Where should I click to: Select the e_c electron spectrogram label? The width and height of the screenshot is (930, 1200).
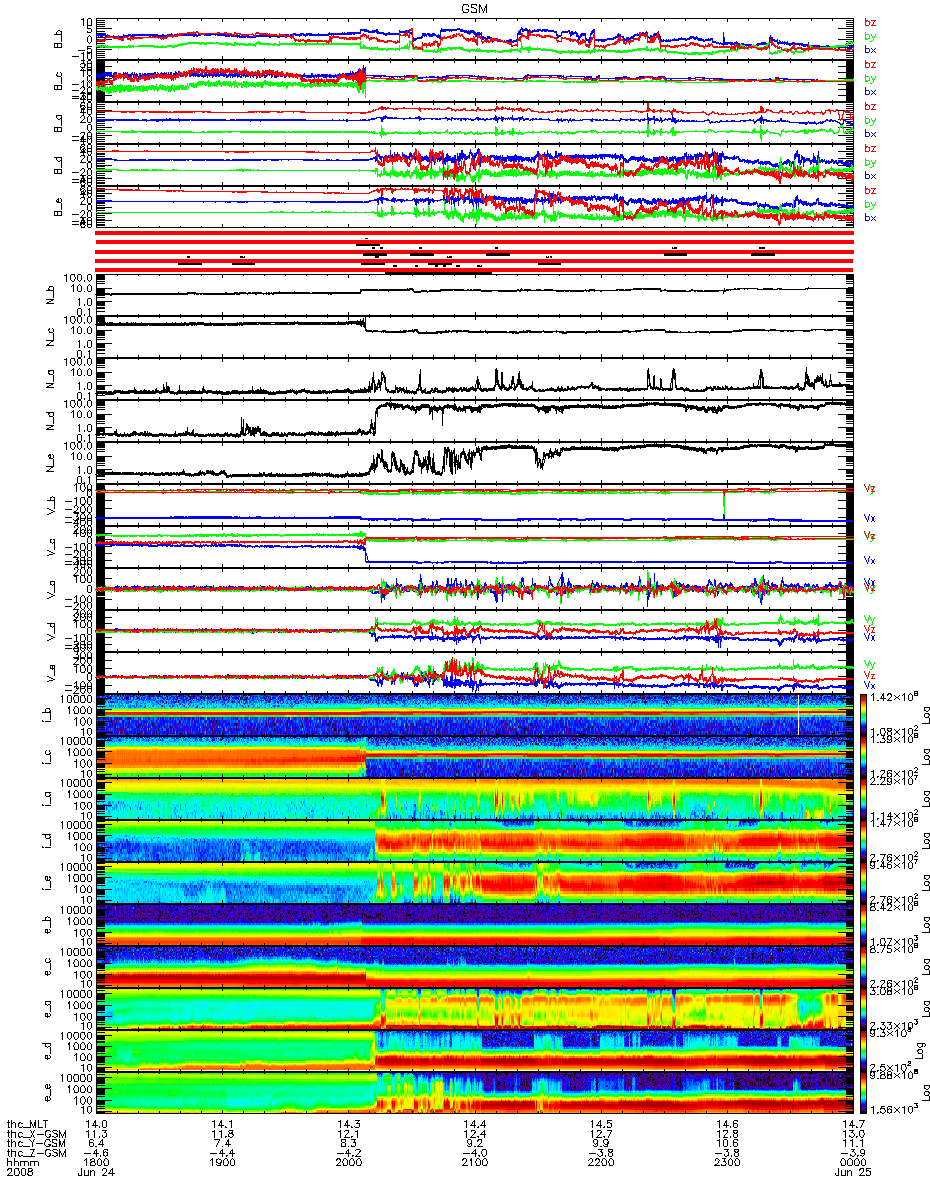(x=50, y=968)
